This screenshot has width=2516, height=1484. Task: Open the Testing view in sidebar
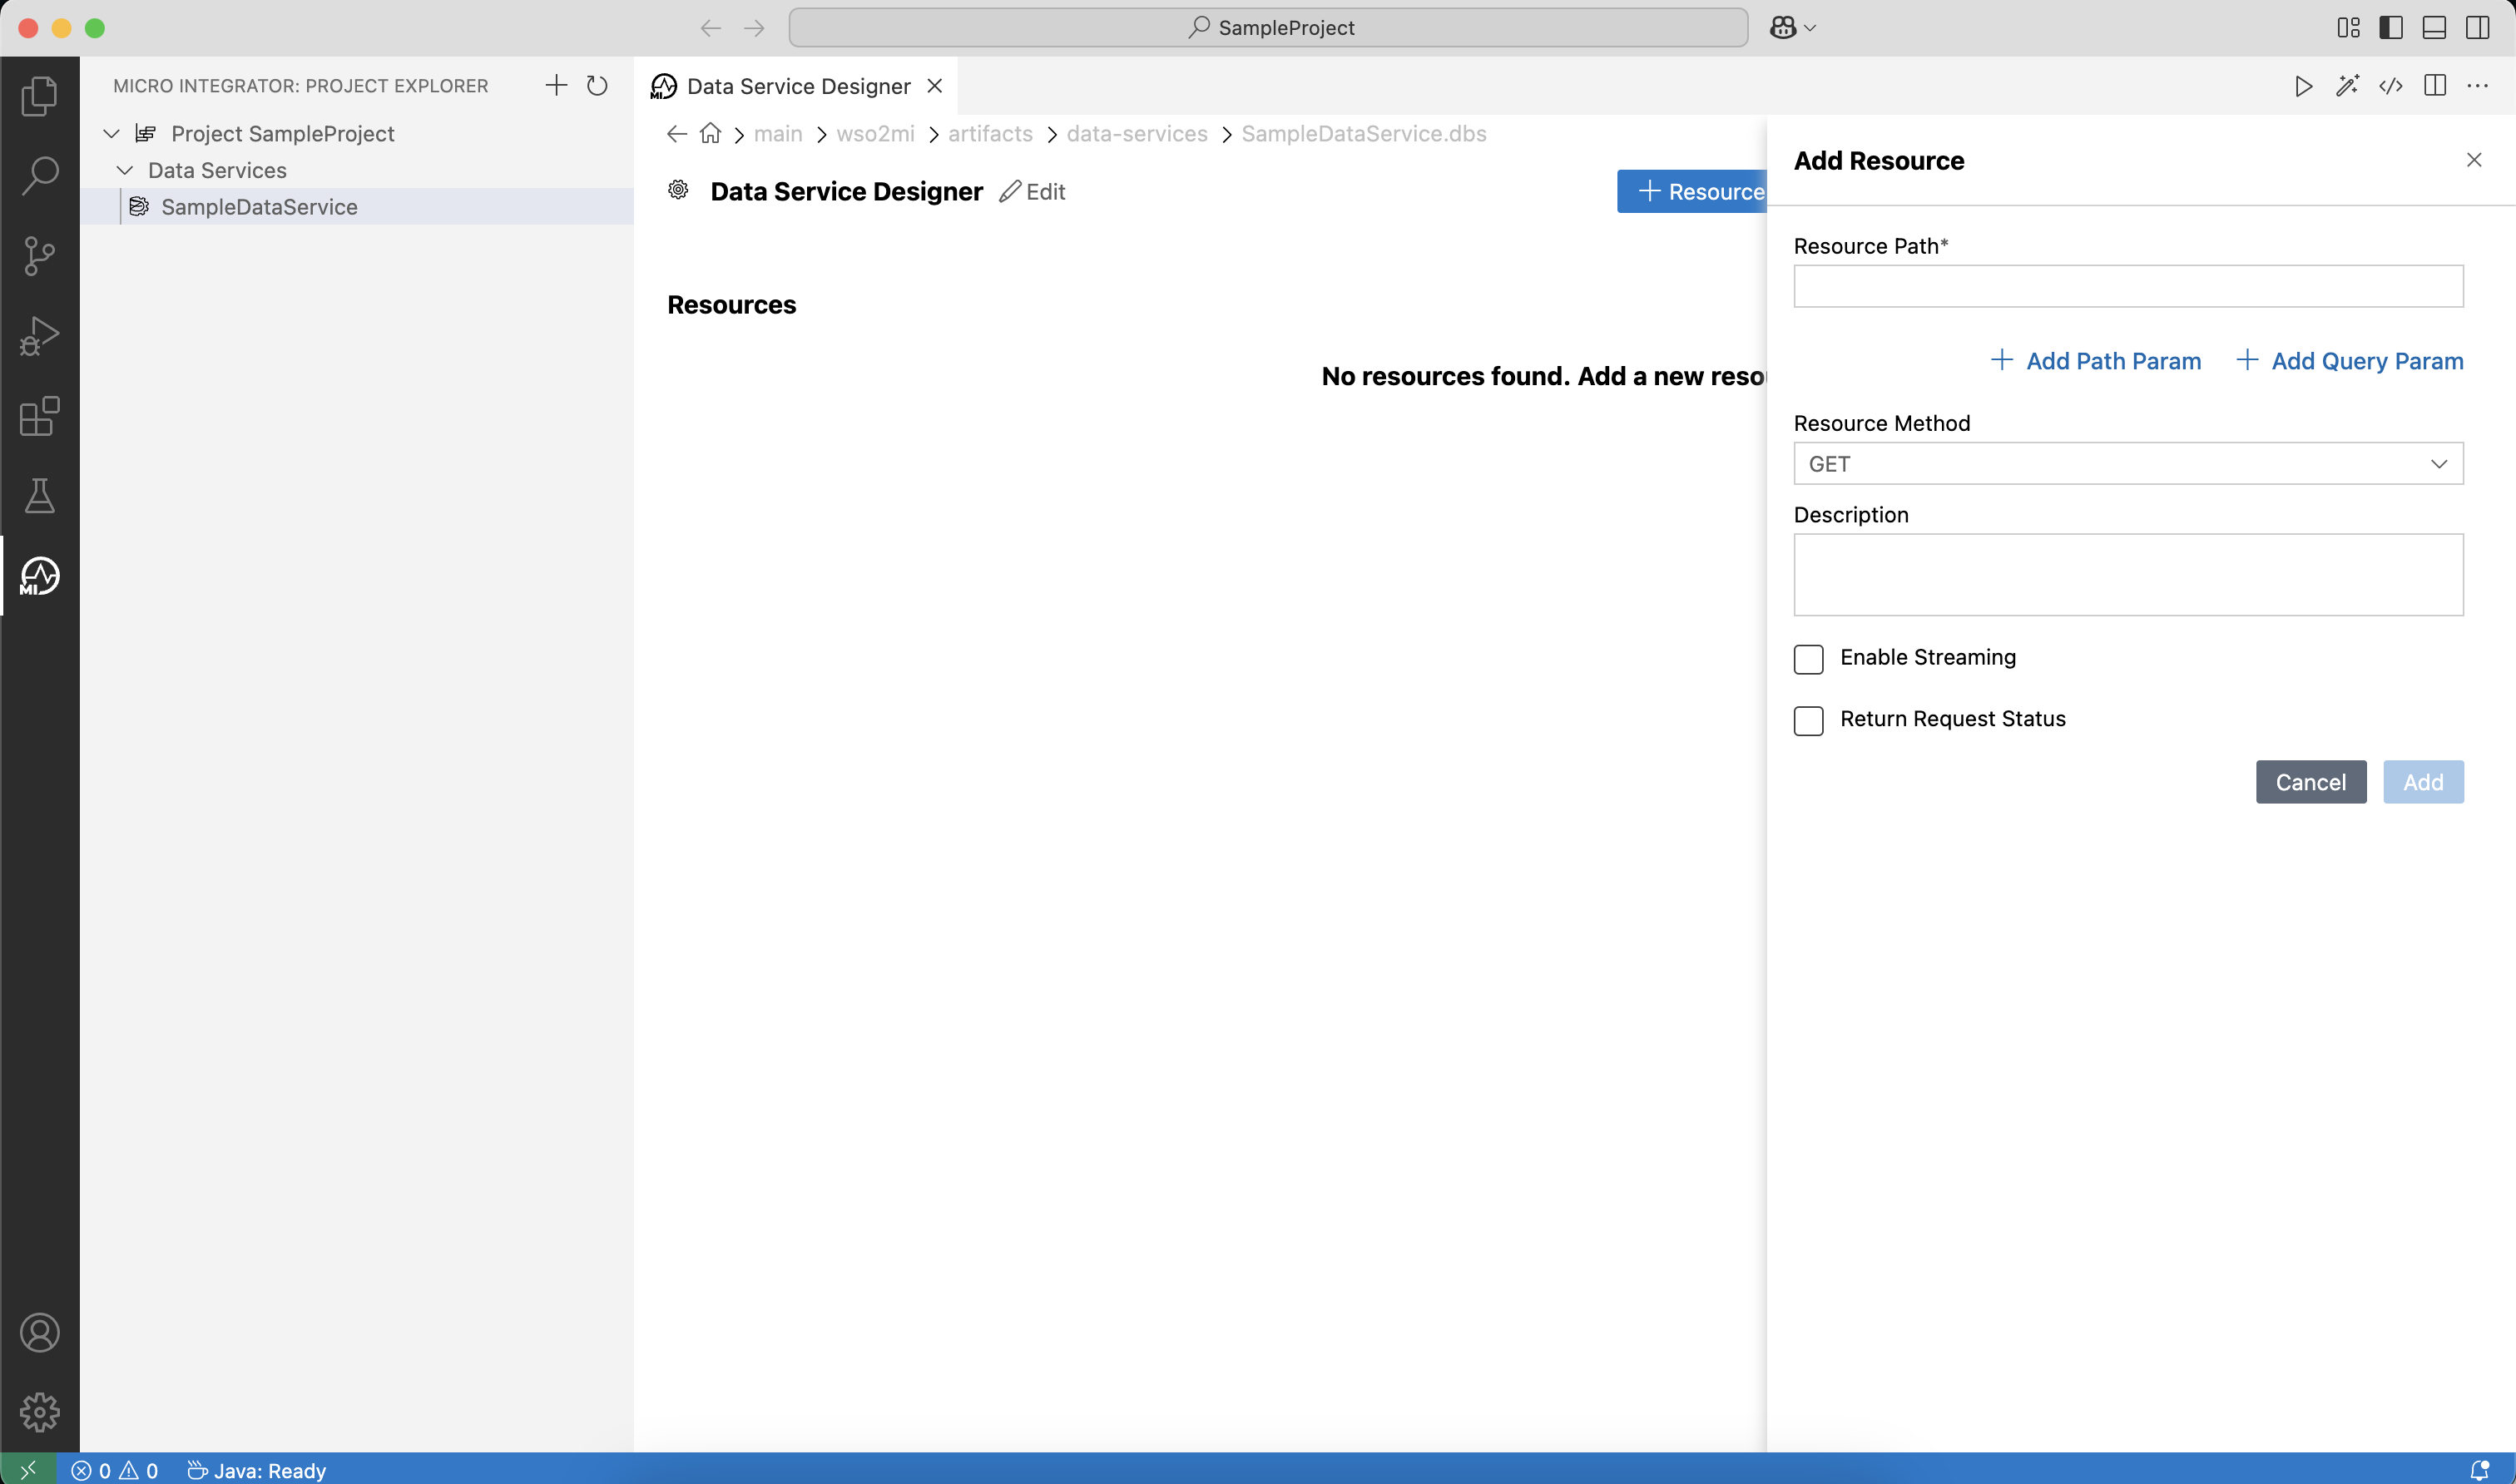click(39, 496)
